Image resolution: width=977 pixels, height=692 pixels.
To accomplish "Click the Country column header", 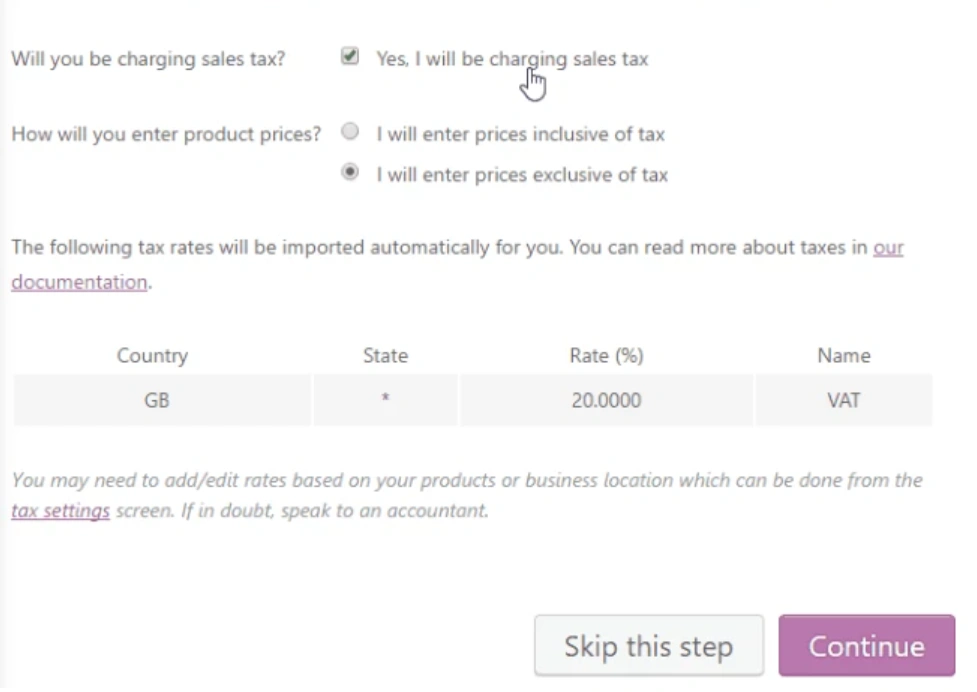I will (x=153, y=355).
